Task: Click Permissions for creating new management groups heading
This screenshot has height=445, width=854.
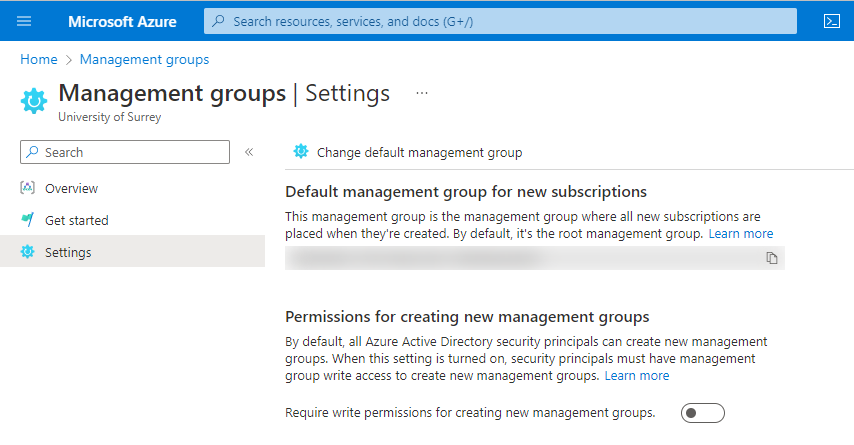Action: pos(467,317)
